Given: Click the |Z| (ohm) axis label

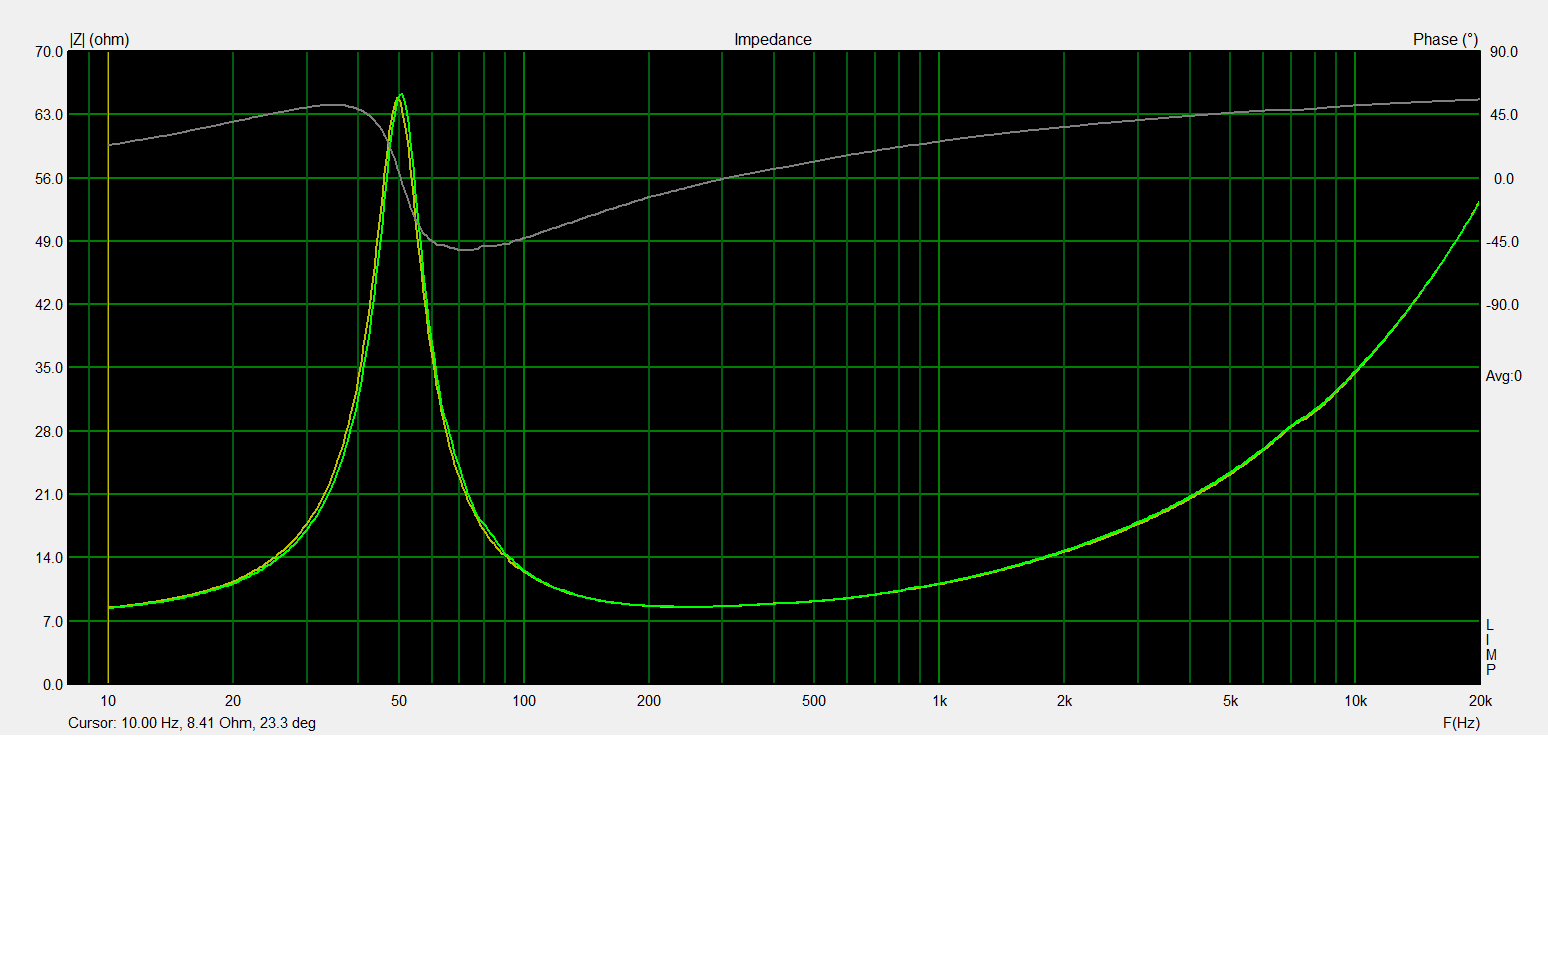Looking at the screenshot, I should coord(99,40).
